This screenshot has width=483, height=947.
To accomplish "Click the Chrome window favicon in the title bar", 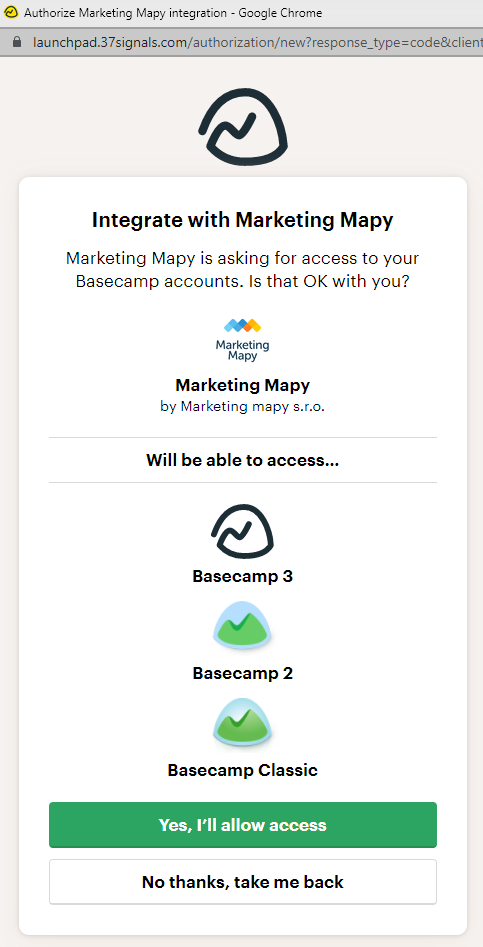I will click(x=10, y=12).
